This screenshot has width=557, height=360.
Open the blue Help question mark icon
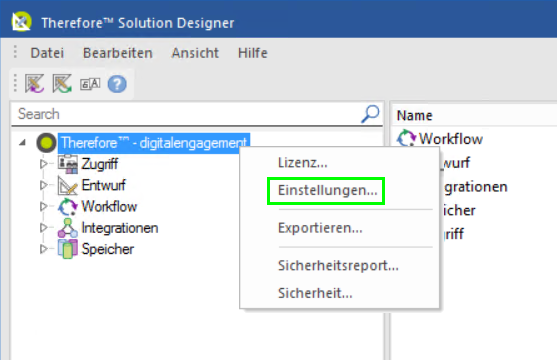117,84
